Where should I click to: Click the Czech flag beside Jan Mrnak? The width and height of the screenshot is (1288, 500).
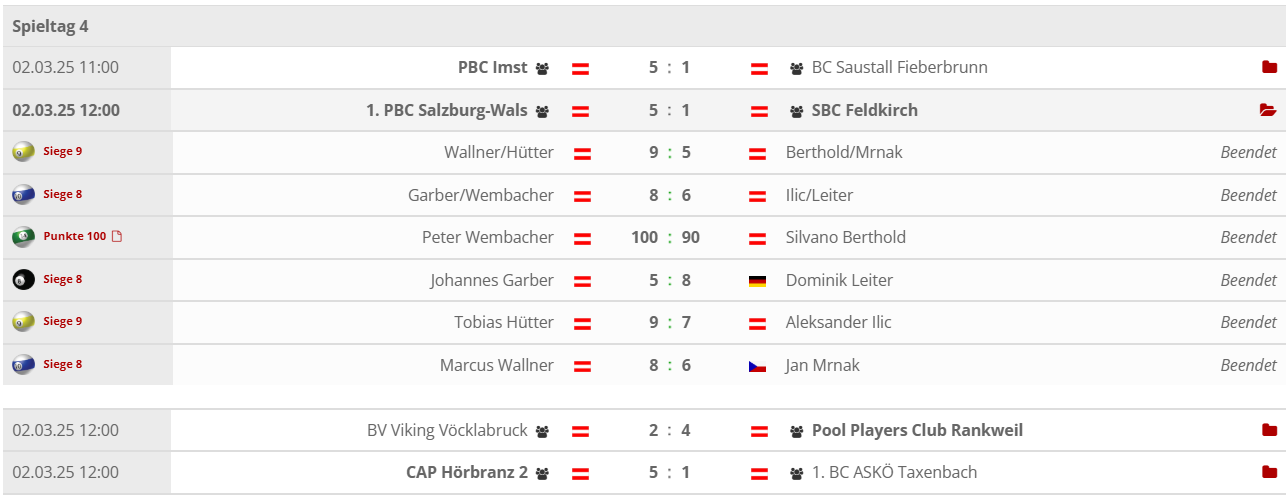[757, 366]
